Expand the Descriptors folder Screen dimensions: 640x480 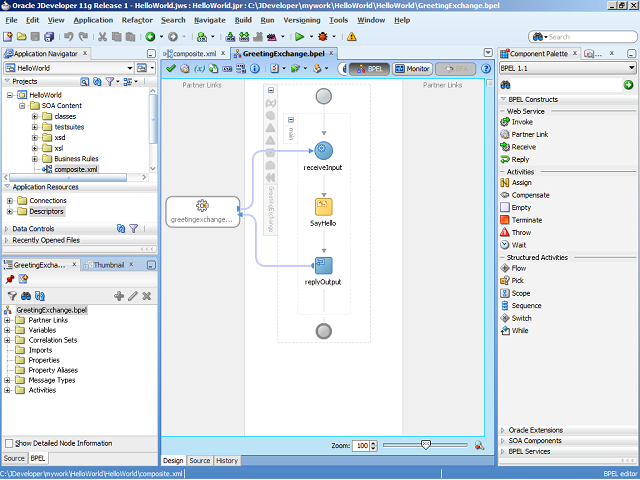[9, 211]
